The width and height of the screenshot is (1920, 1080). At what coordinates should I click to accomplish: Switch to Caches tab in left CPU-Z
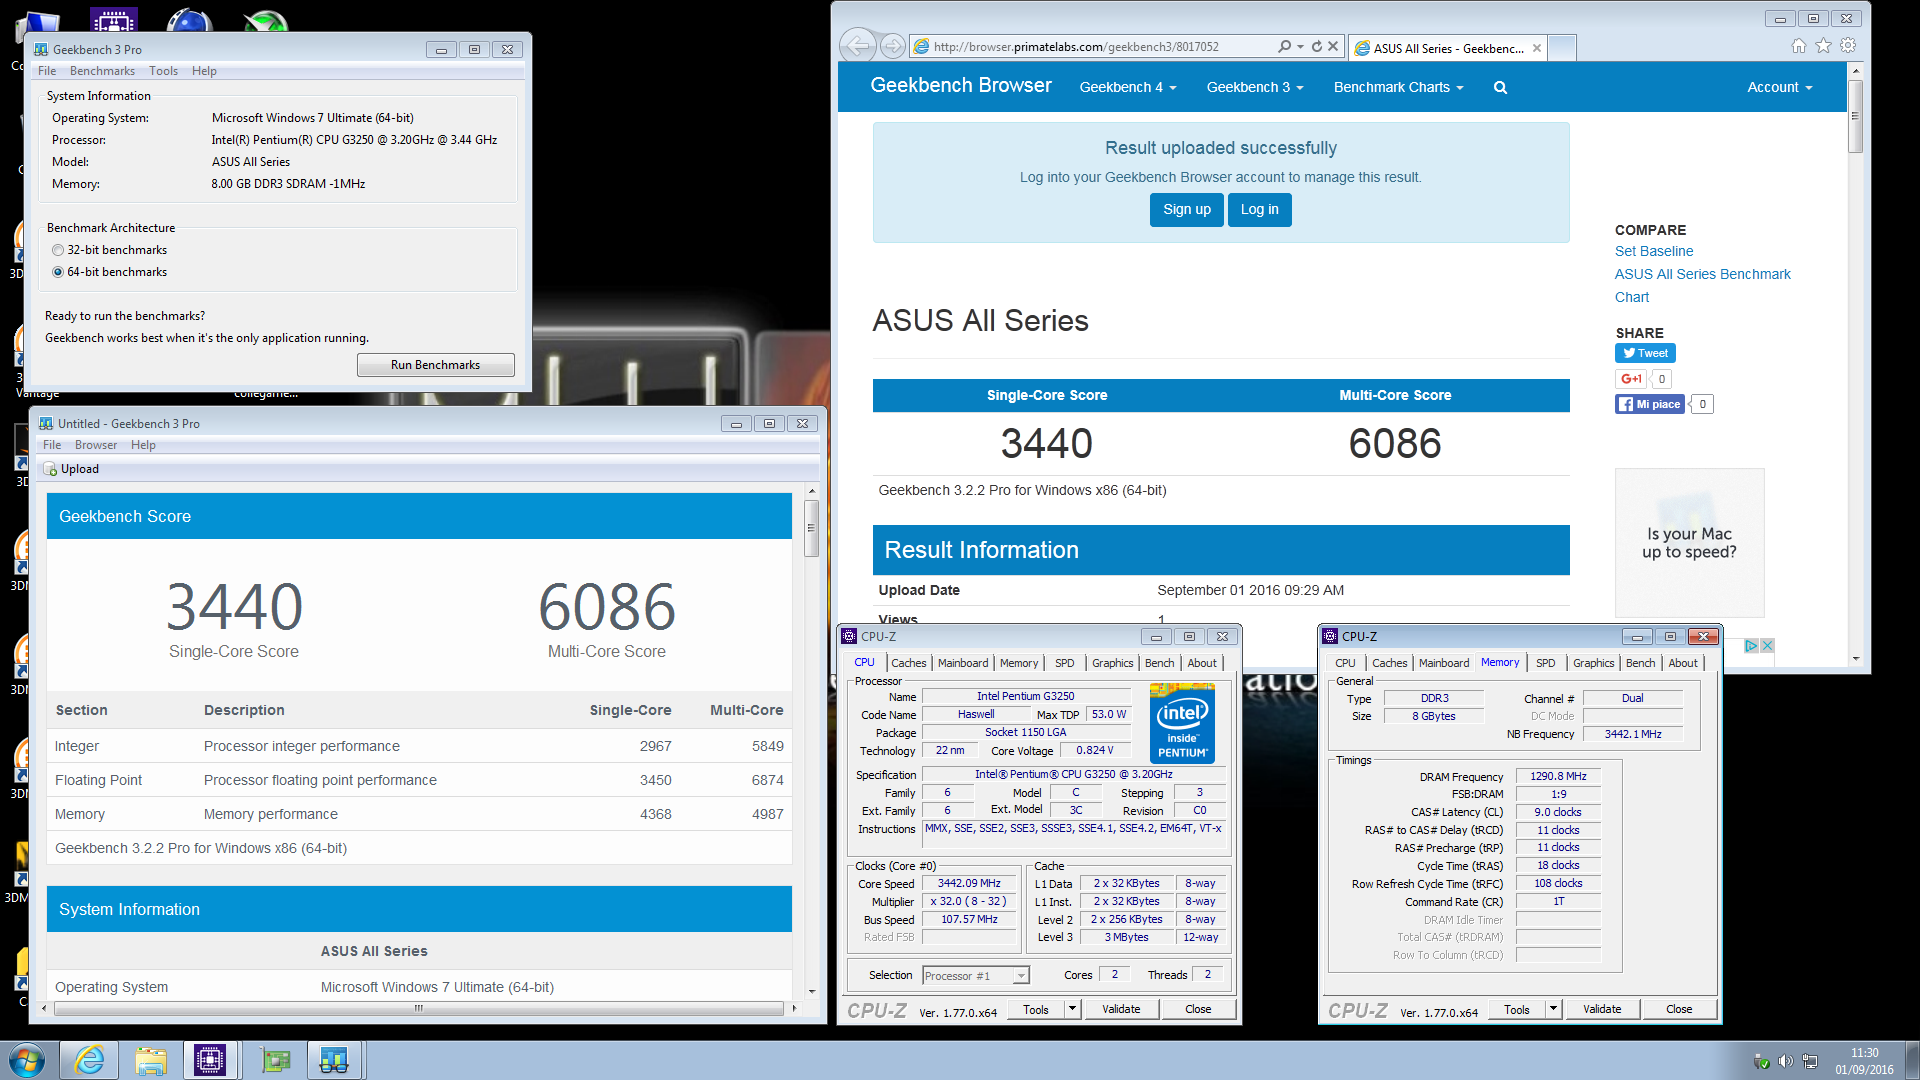[908, 663]
